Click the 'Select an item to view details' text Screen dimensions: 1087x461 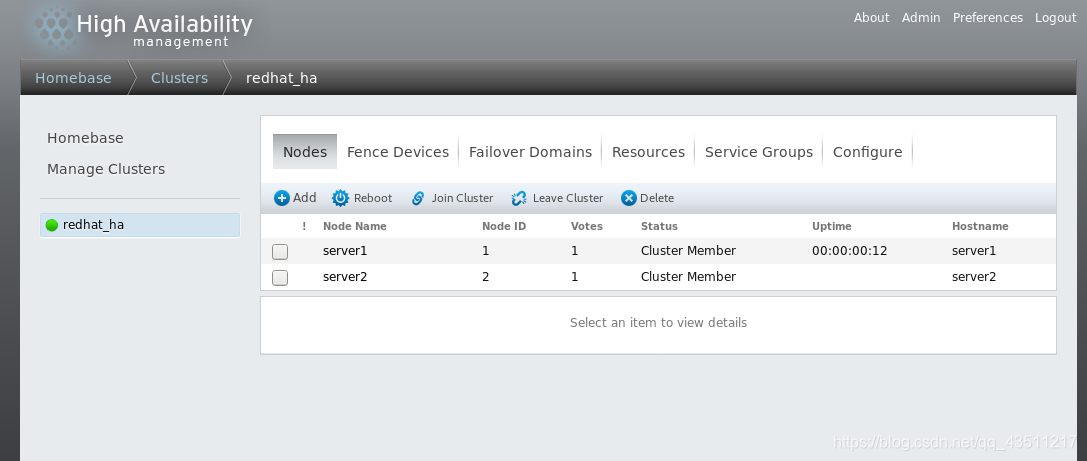click(x=659, y=323)
